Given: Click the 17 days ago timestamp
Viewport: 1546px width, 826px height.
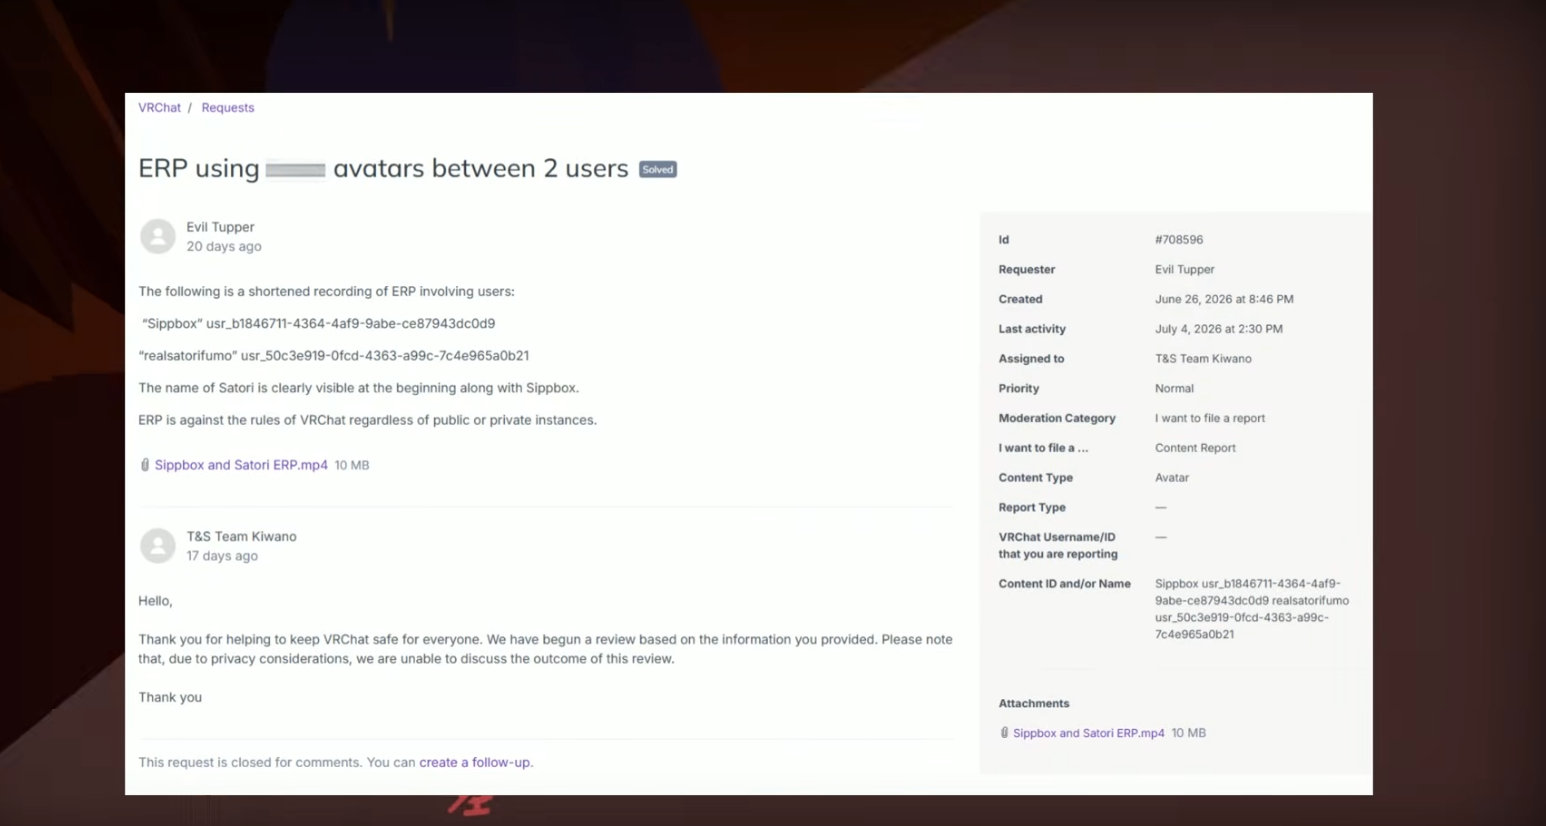Looking at the screenshot, I should [x=222, y=556].
